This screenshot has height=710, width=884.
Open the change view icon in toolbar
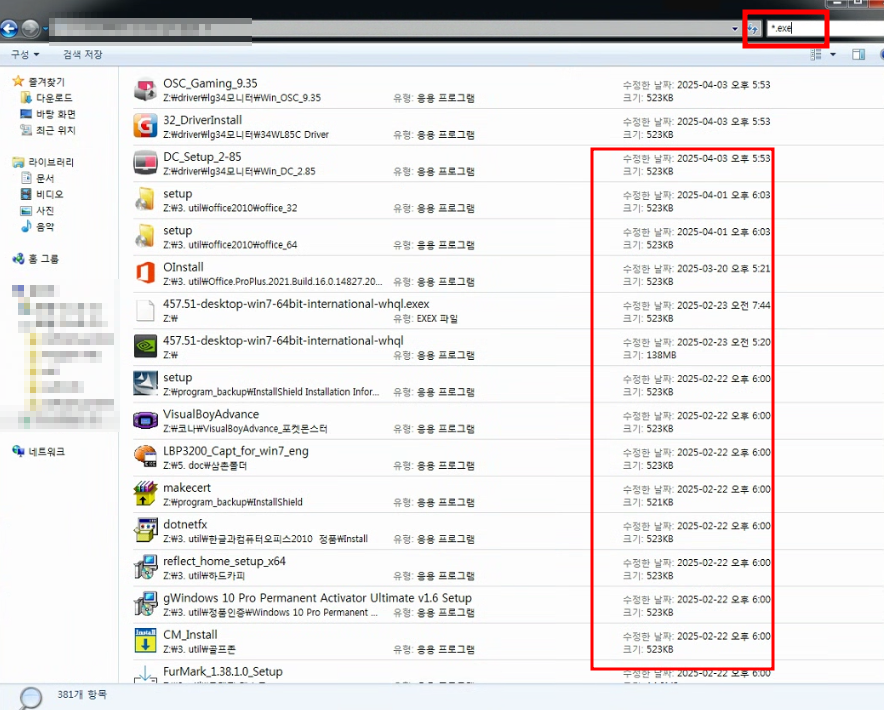click(816, 55)
